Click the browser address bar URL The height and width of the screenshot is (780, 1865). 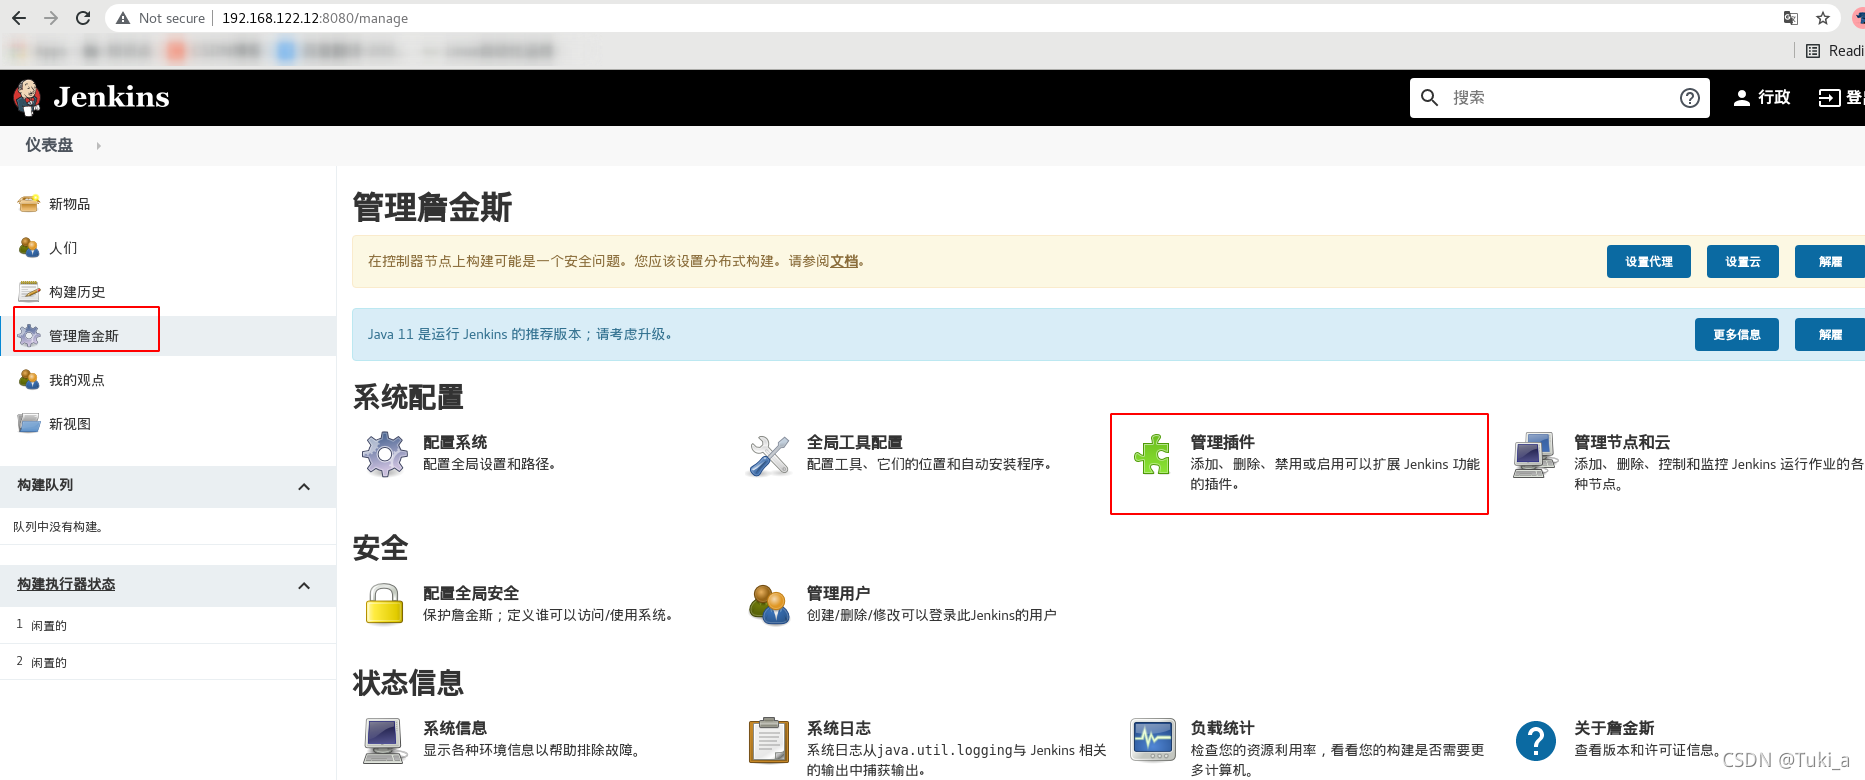click(x=314, y=18)
